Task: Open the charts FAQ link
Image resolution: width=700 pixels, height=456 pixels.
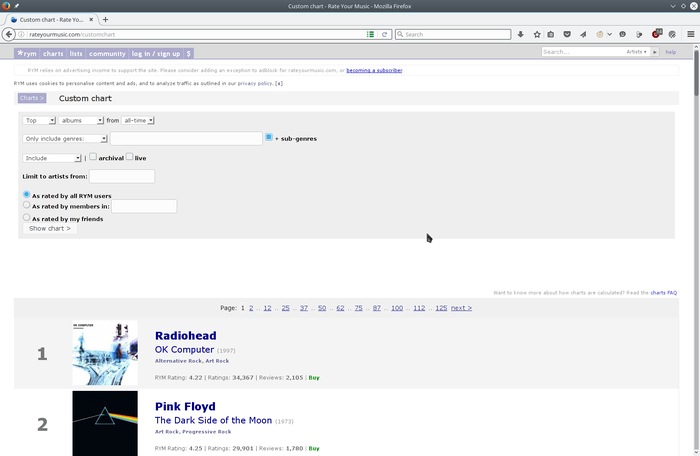Action: click(663, 293)
